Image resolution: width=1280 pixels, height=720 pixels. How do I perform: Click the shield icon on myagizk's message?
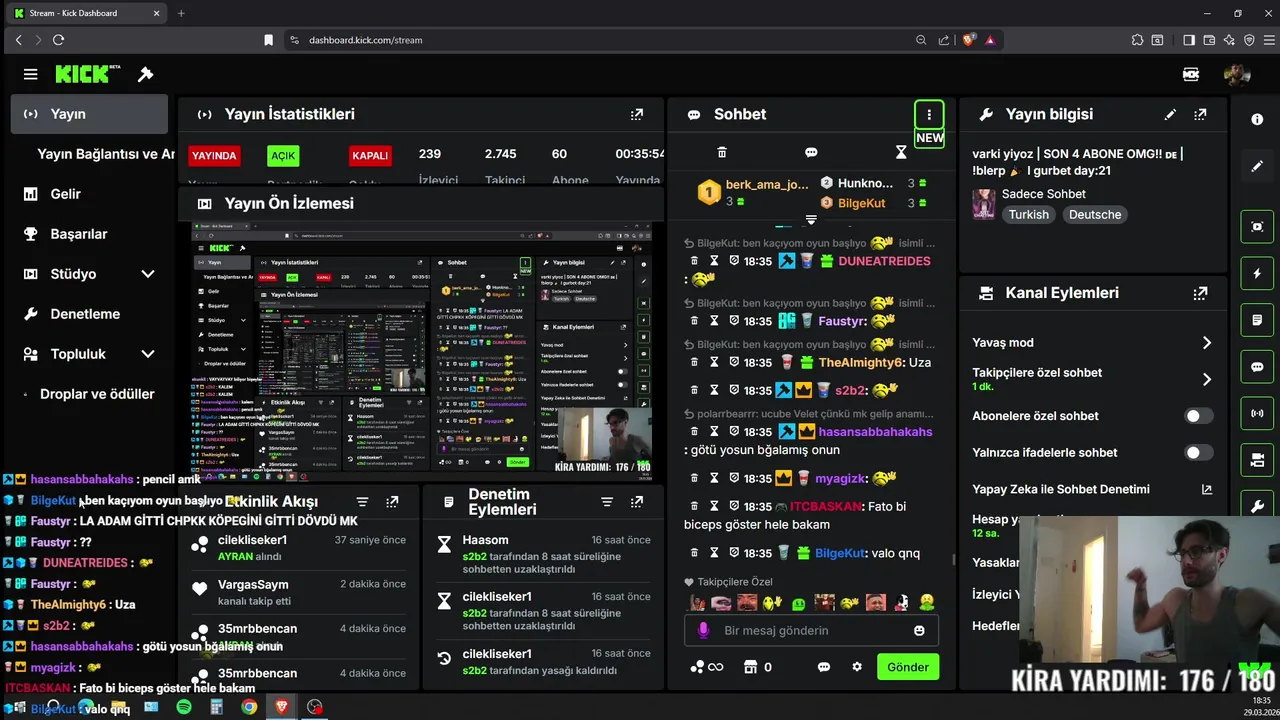tap(734, 478)
